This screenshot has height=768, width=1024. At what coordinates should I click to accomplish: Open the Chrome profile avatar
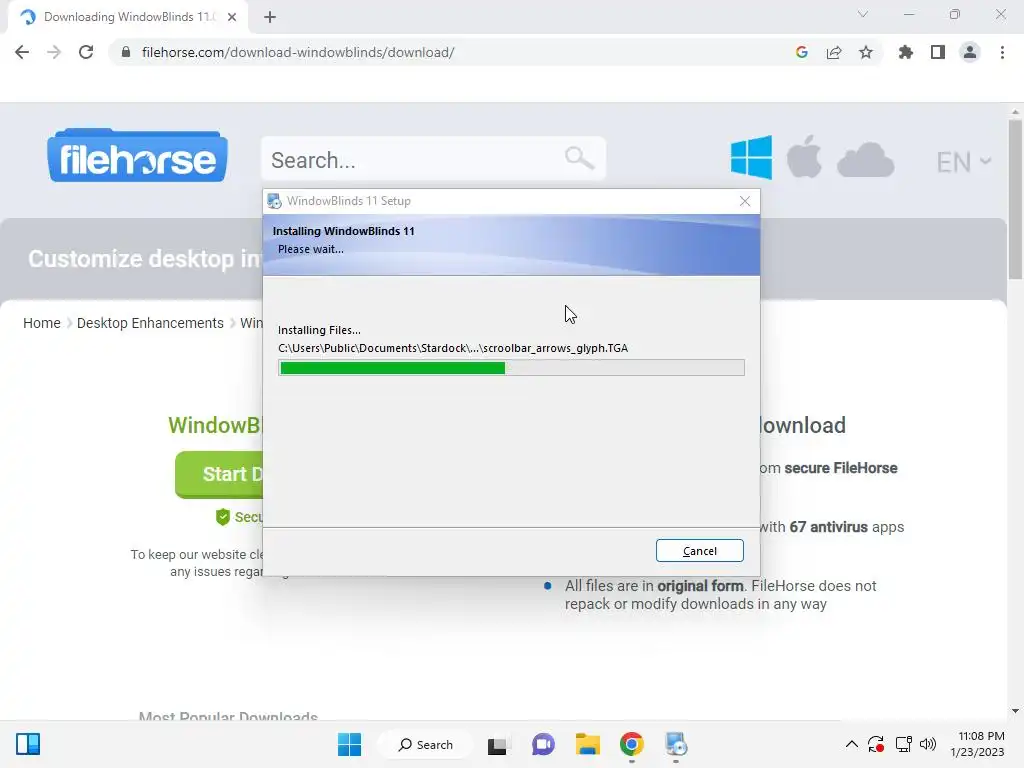[970, 52]
